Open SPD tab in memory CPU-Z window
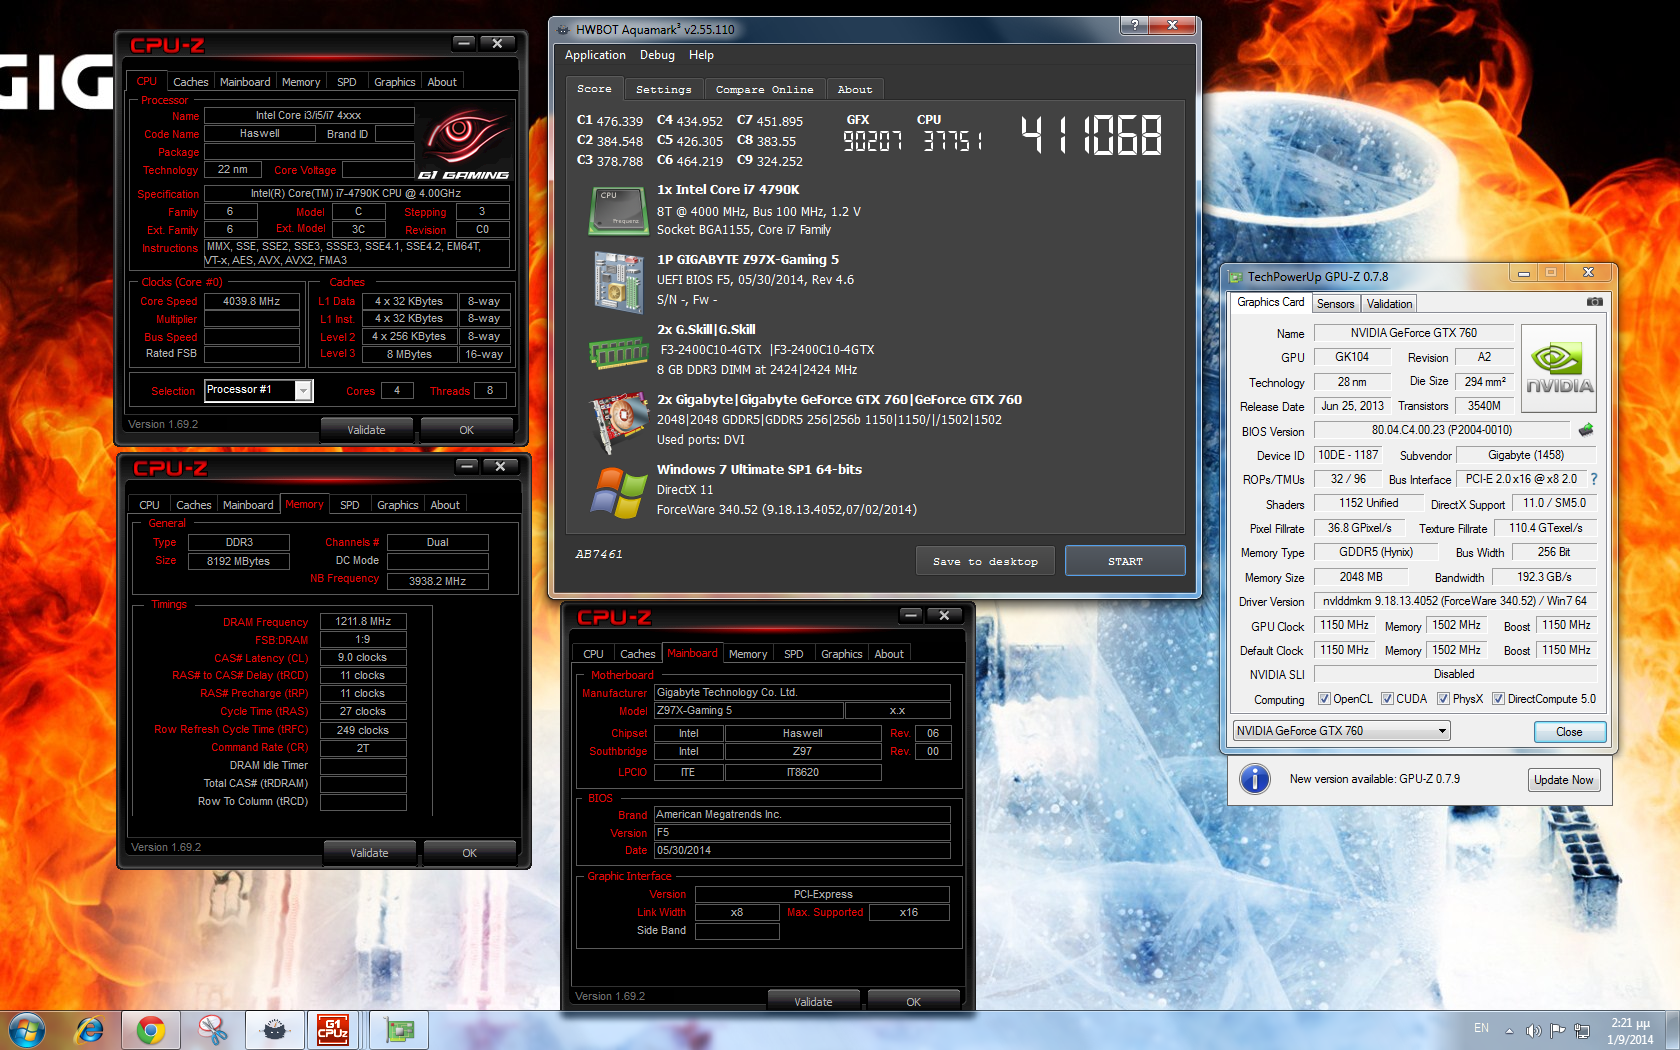Screen dimensions: 1680x1050 349,505
